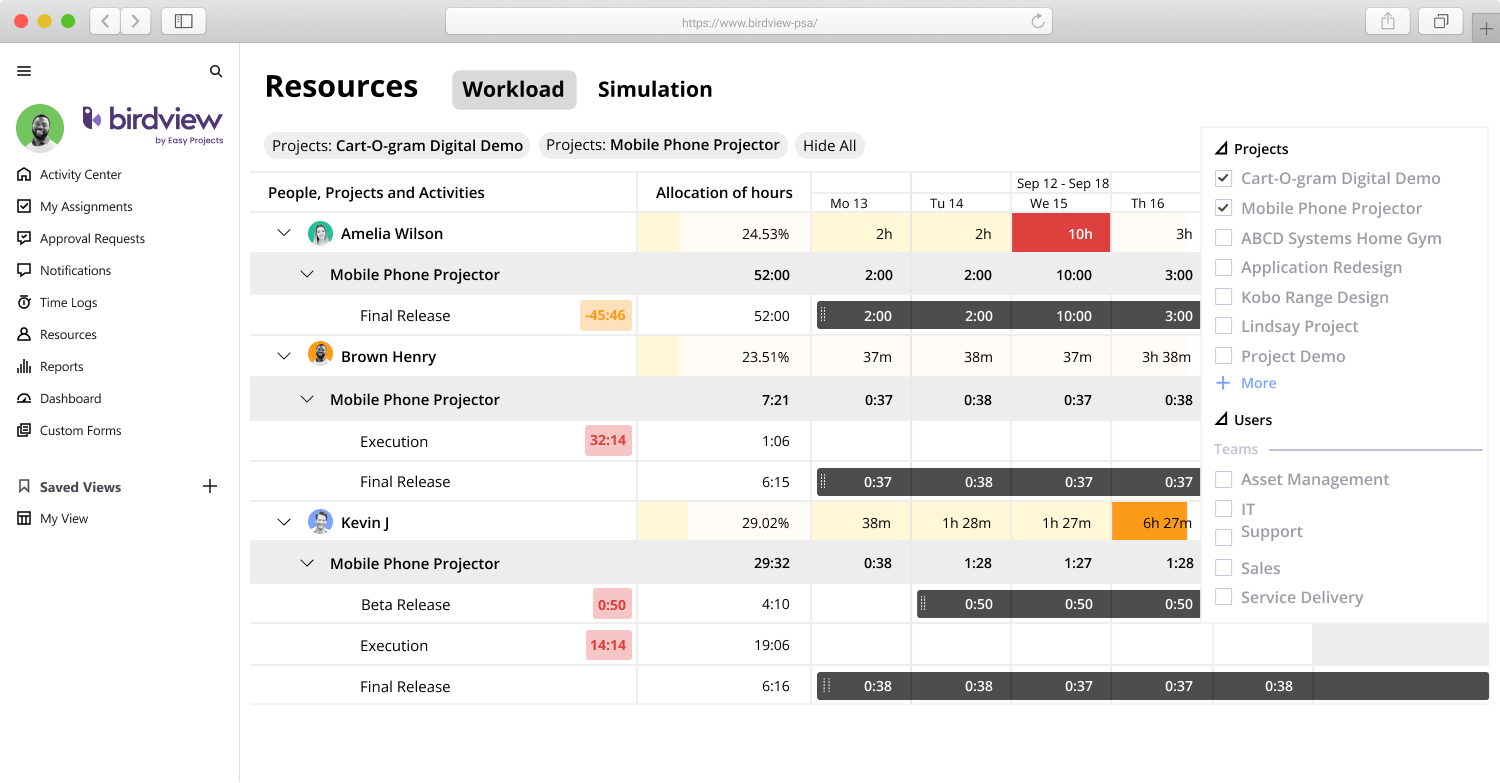Navigate to Reports via its sidebar icon
Image resolution: width=1500 pixels, height=783 pixels.
(x=22, y=366)
